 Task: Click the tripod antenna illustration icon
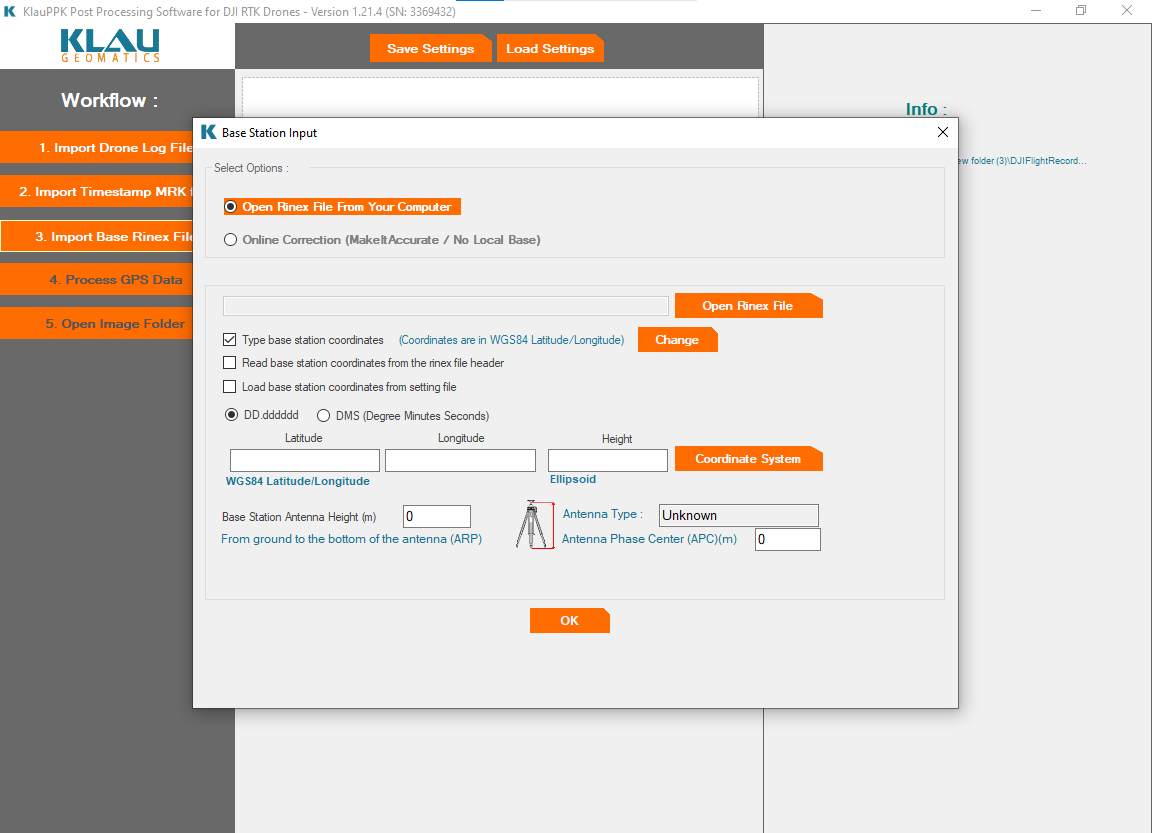[x=534, y=524]
